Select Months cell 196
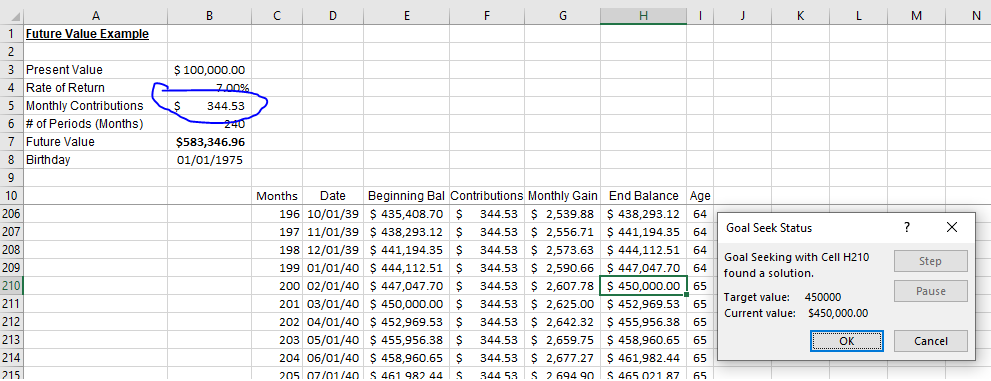The height and width of the screenshot is (381, 991). tap(277, 214)
